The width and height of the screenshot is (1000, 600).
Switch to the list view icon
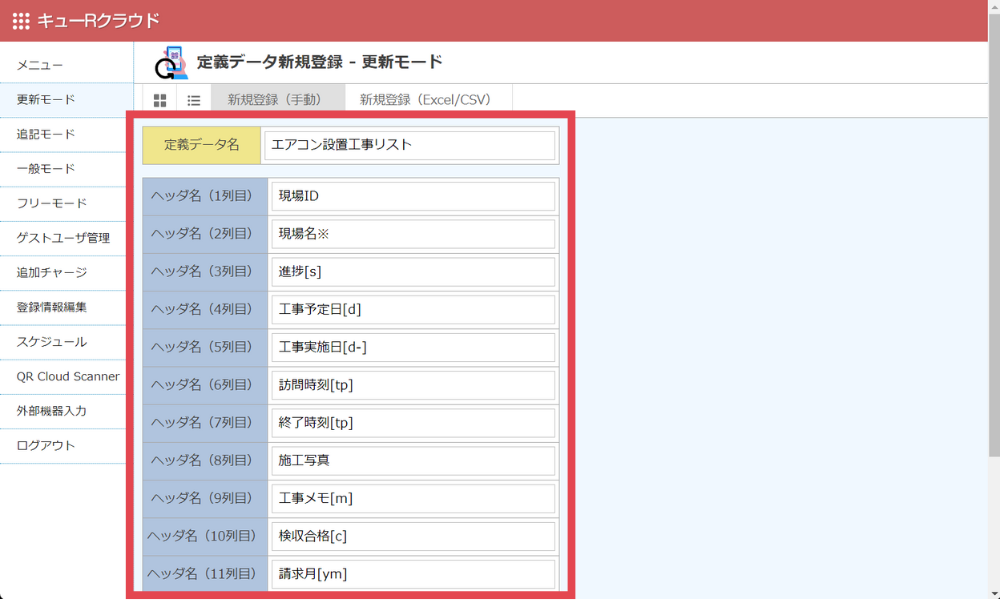click(x=194, y=101)
